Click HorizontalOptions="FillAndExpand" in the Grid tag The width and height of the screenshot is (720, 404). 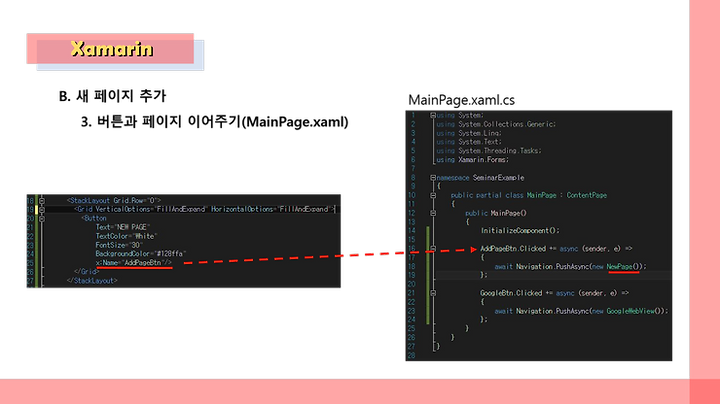click(x=272, y=209)
